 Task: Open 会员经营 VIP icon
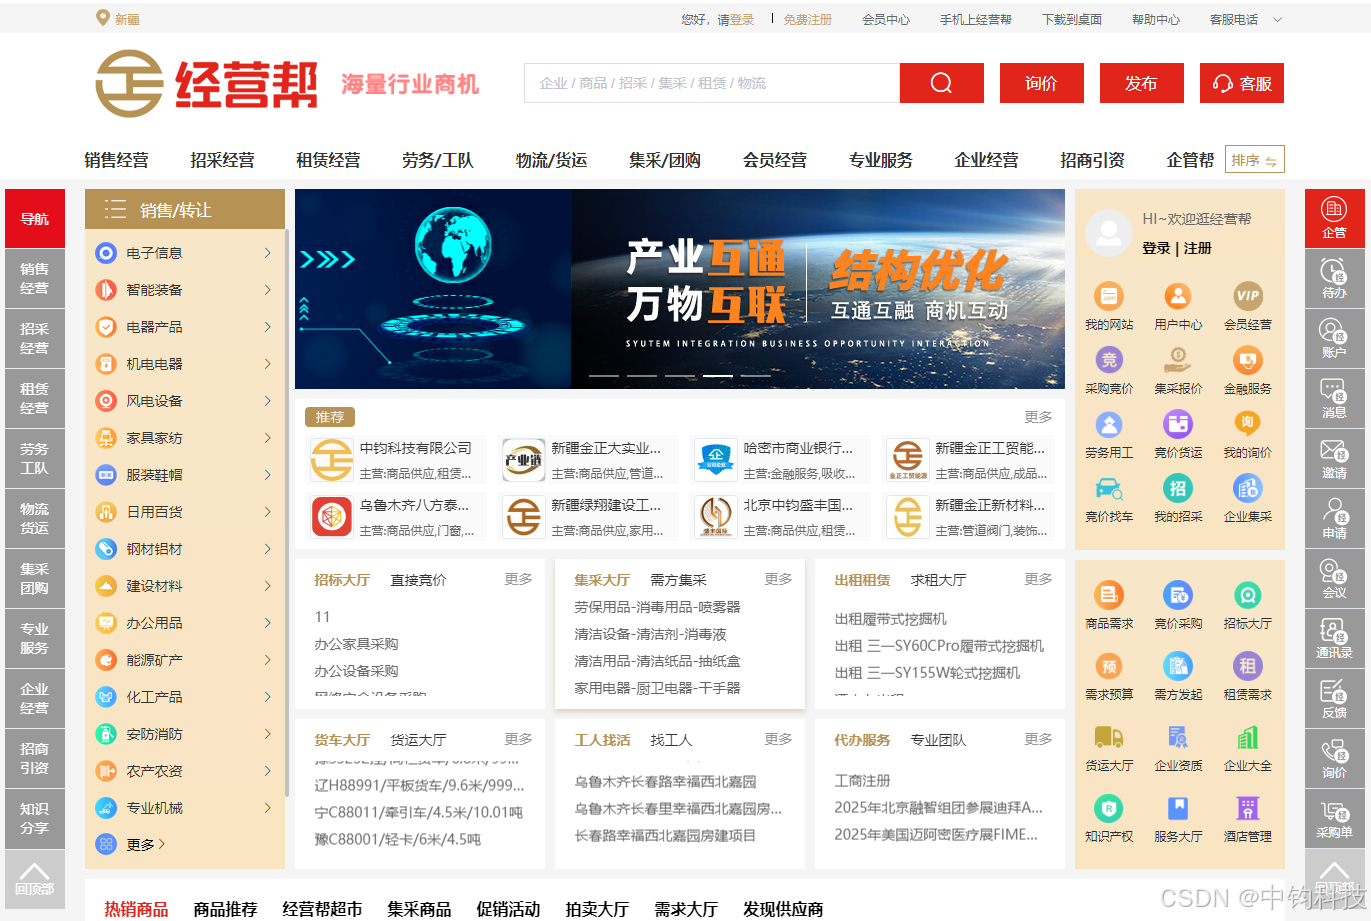point(1247,296)
